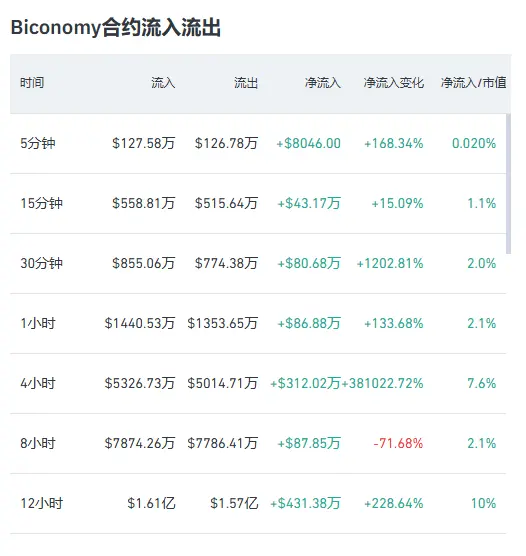Click the +381022.72% net inflow change

382,383
